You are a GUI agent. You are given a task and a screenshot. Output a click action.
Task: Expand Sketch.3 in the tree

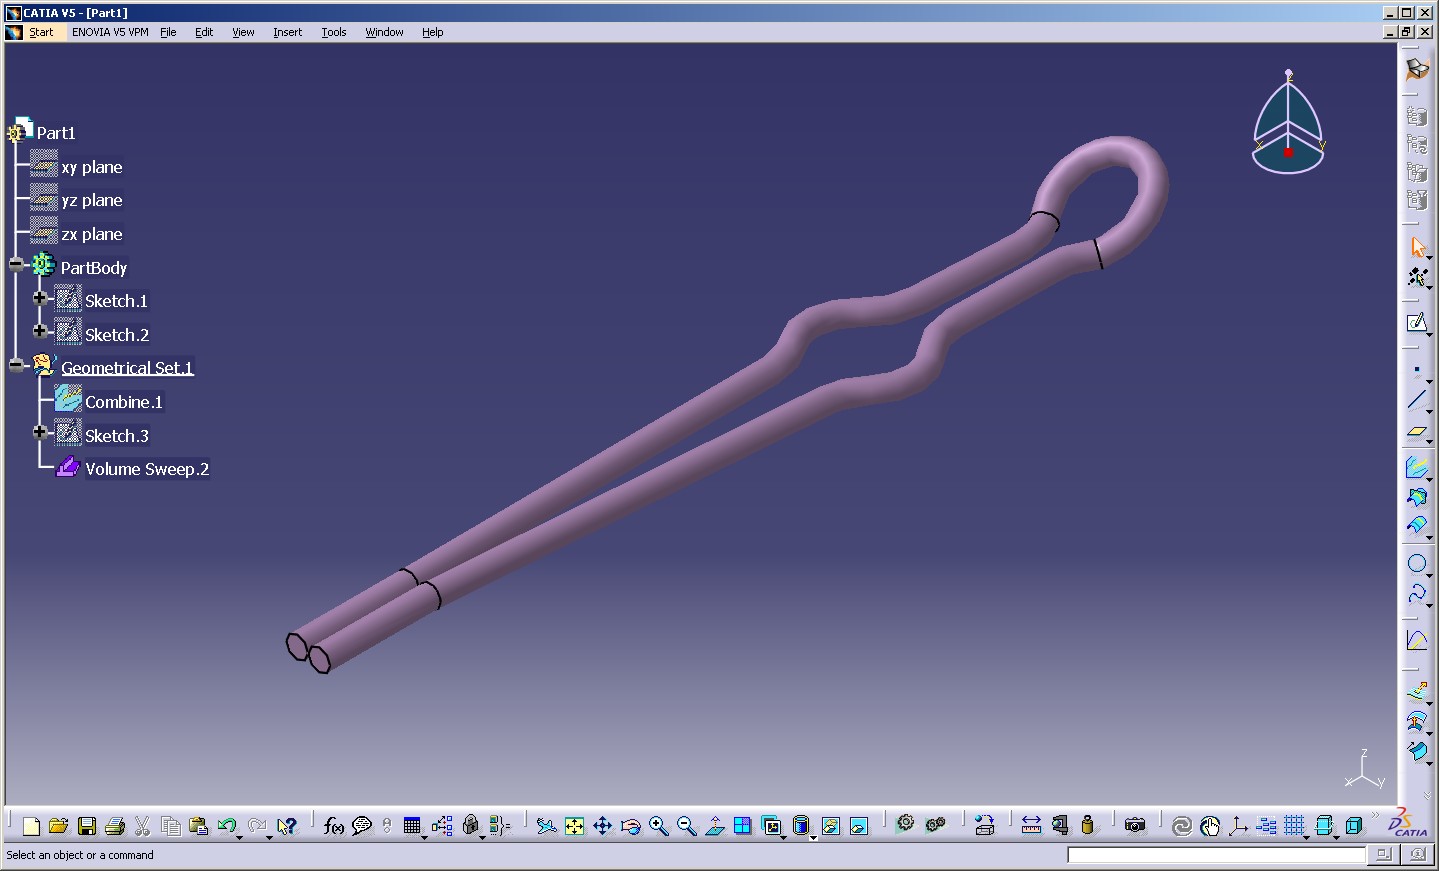40,432
